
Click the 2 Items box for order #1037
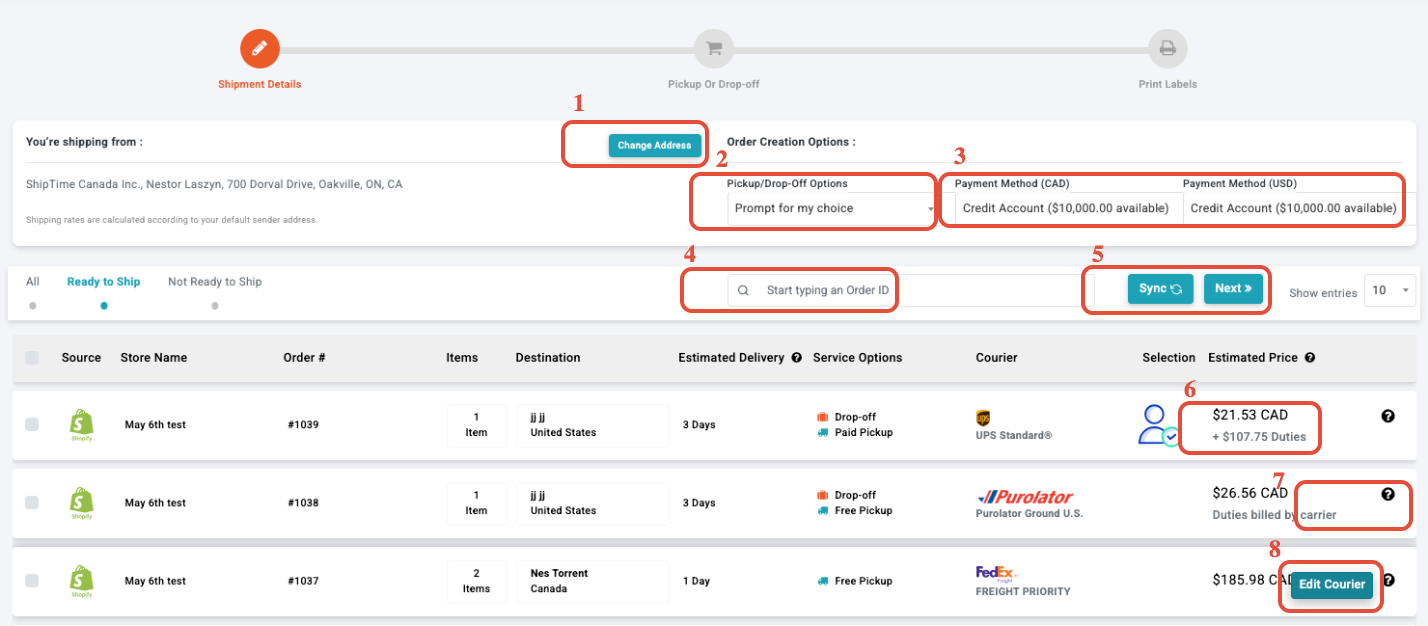476,581
